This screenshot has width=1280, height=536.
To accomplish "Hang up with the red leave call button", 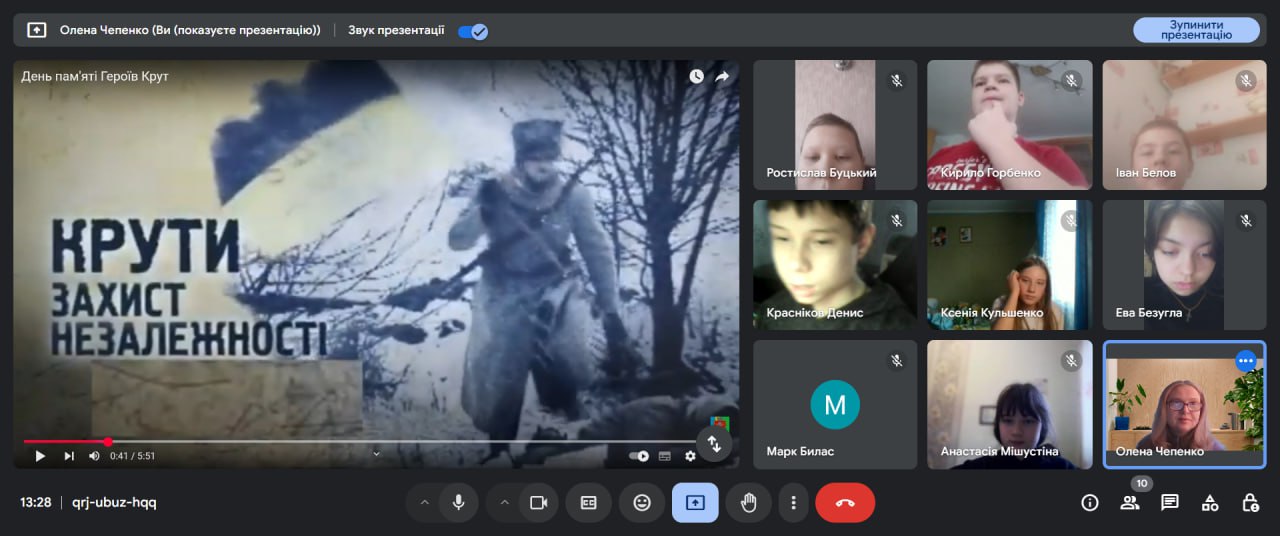I will [845, 503].
